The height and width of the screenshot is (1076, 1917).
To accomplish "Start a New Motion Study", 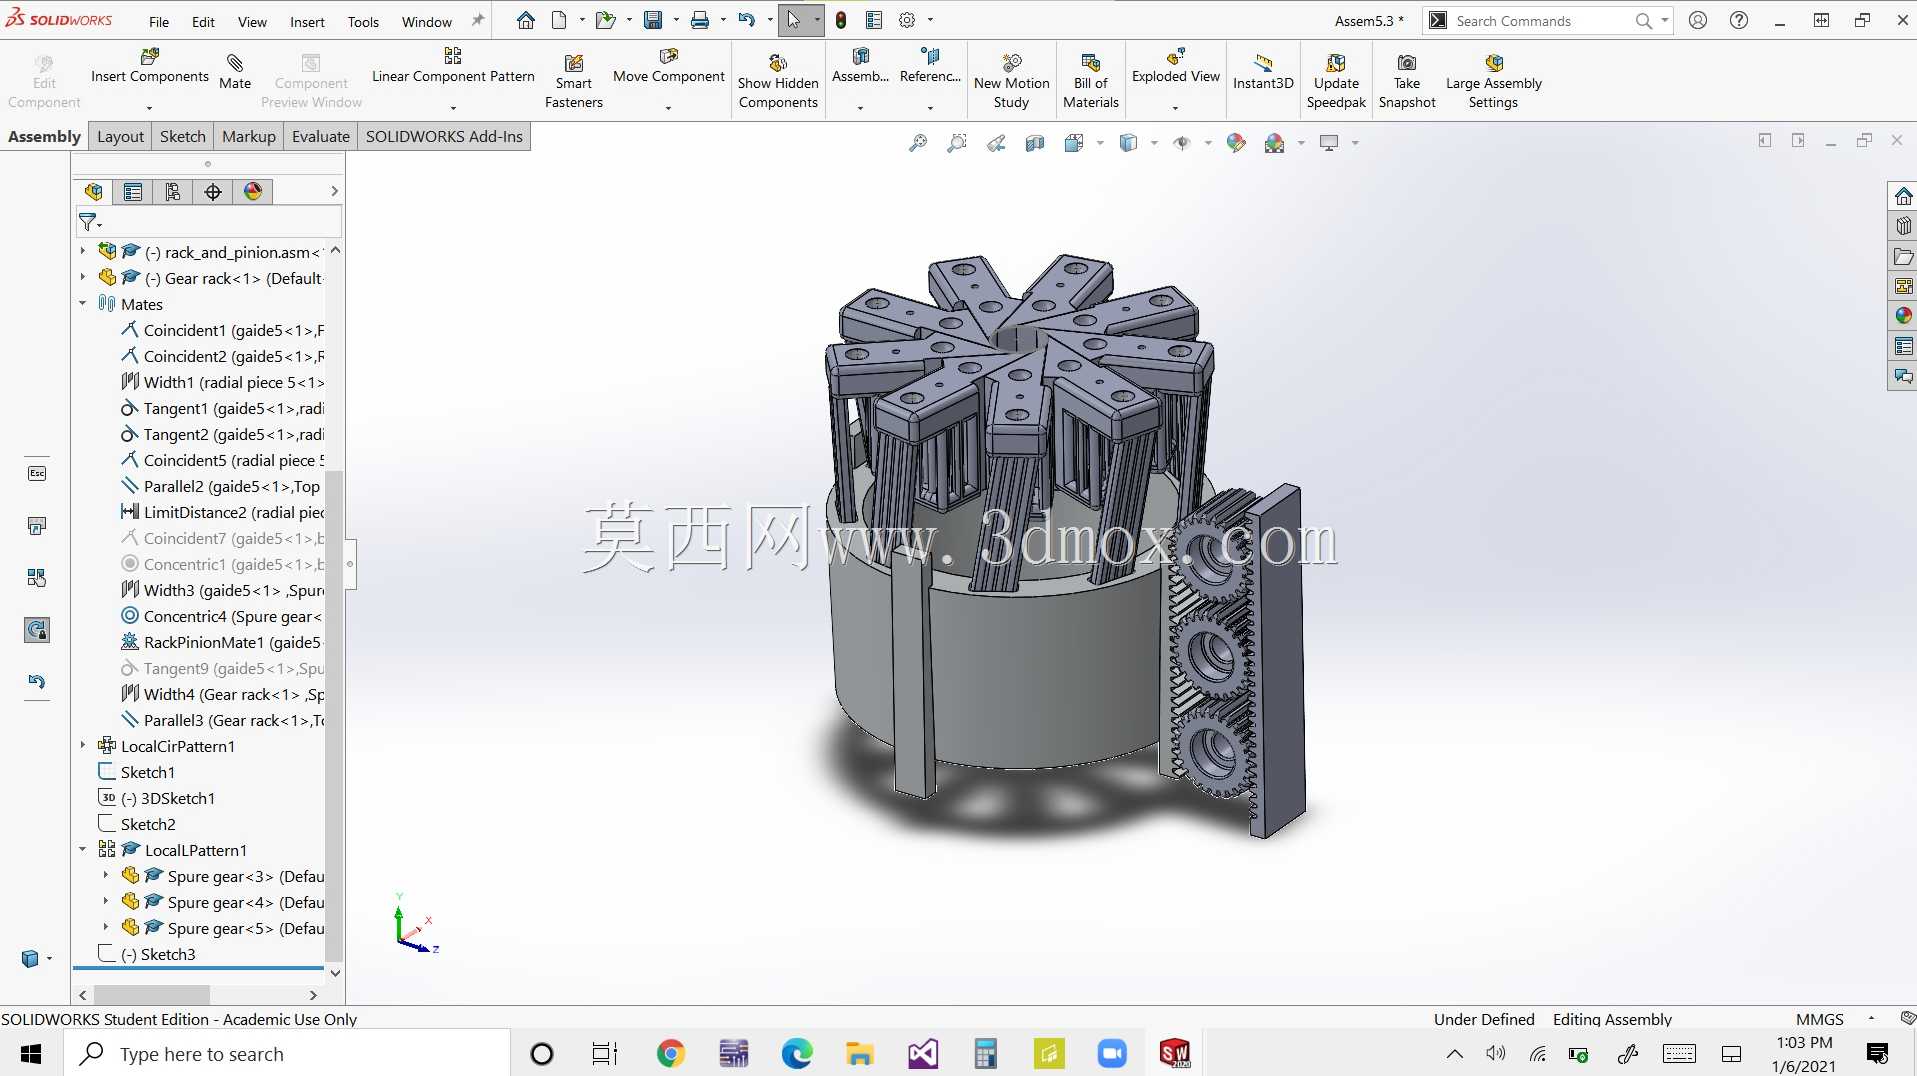I will 1011,82.
